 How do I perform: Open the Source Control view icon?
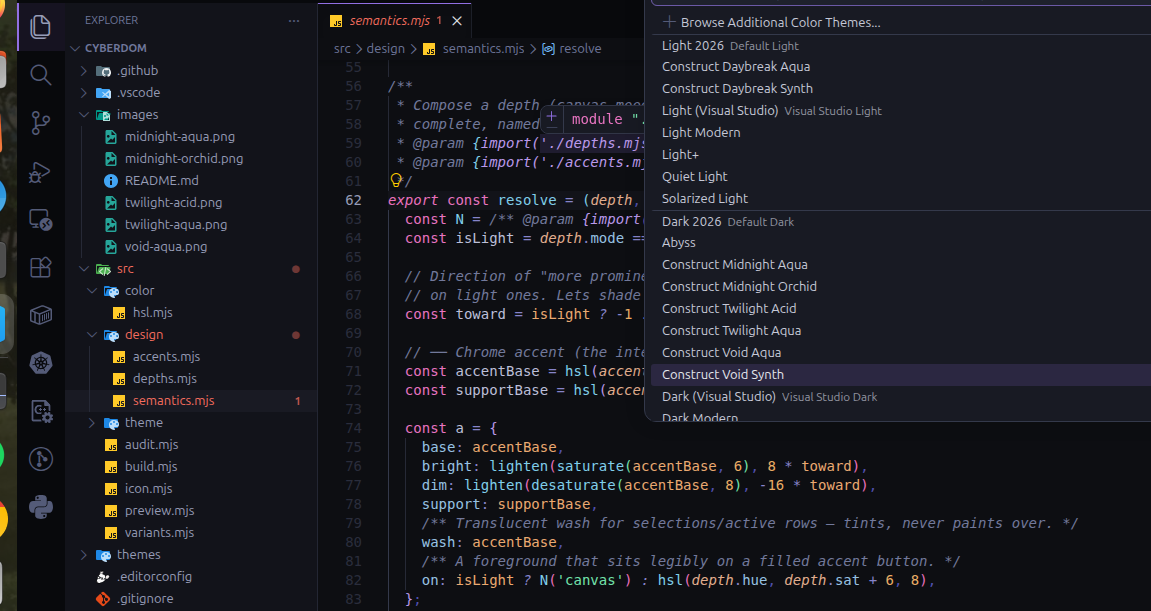(x=40, y=123)
